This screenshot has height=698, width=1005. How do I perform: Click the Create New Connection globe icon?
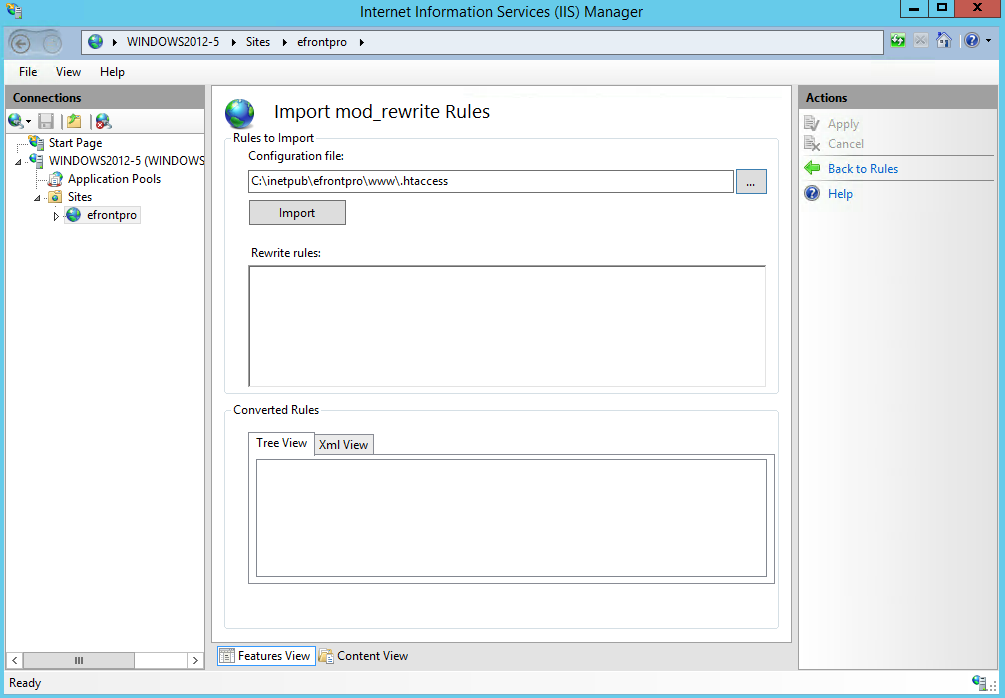[16, 121]
